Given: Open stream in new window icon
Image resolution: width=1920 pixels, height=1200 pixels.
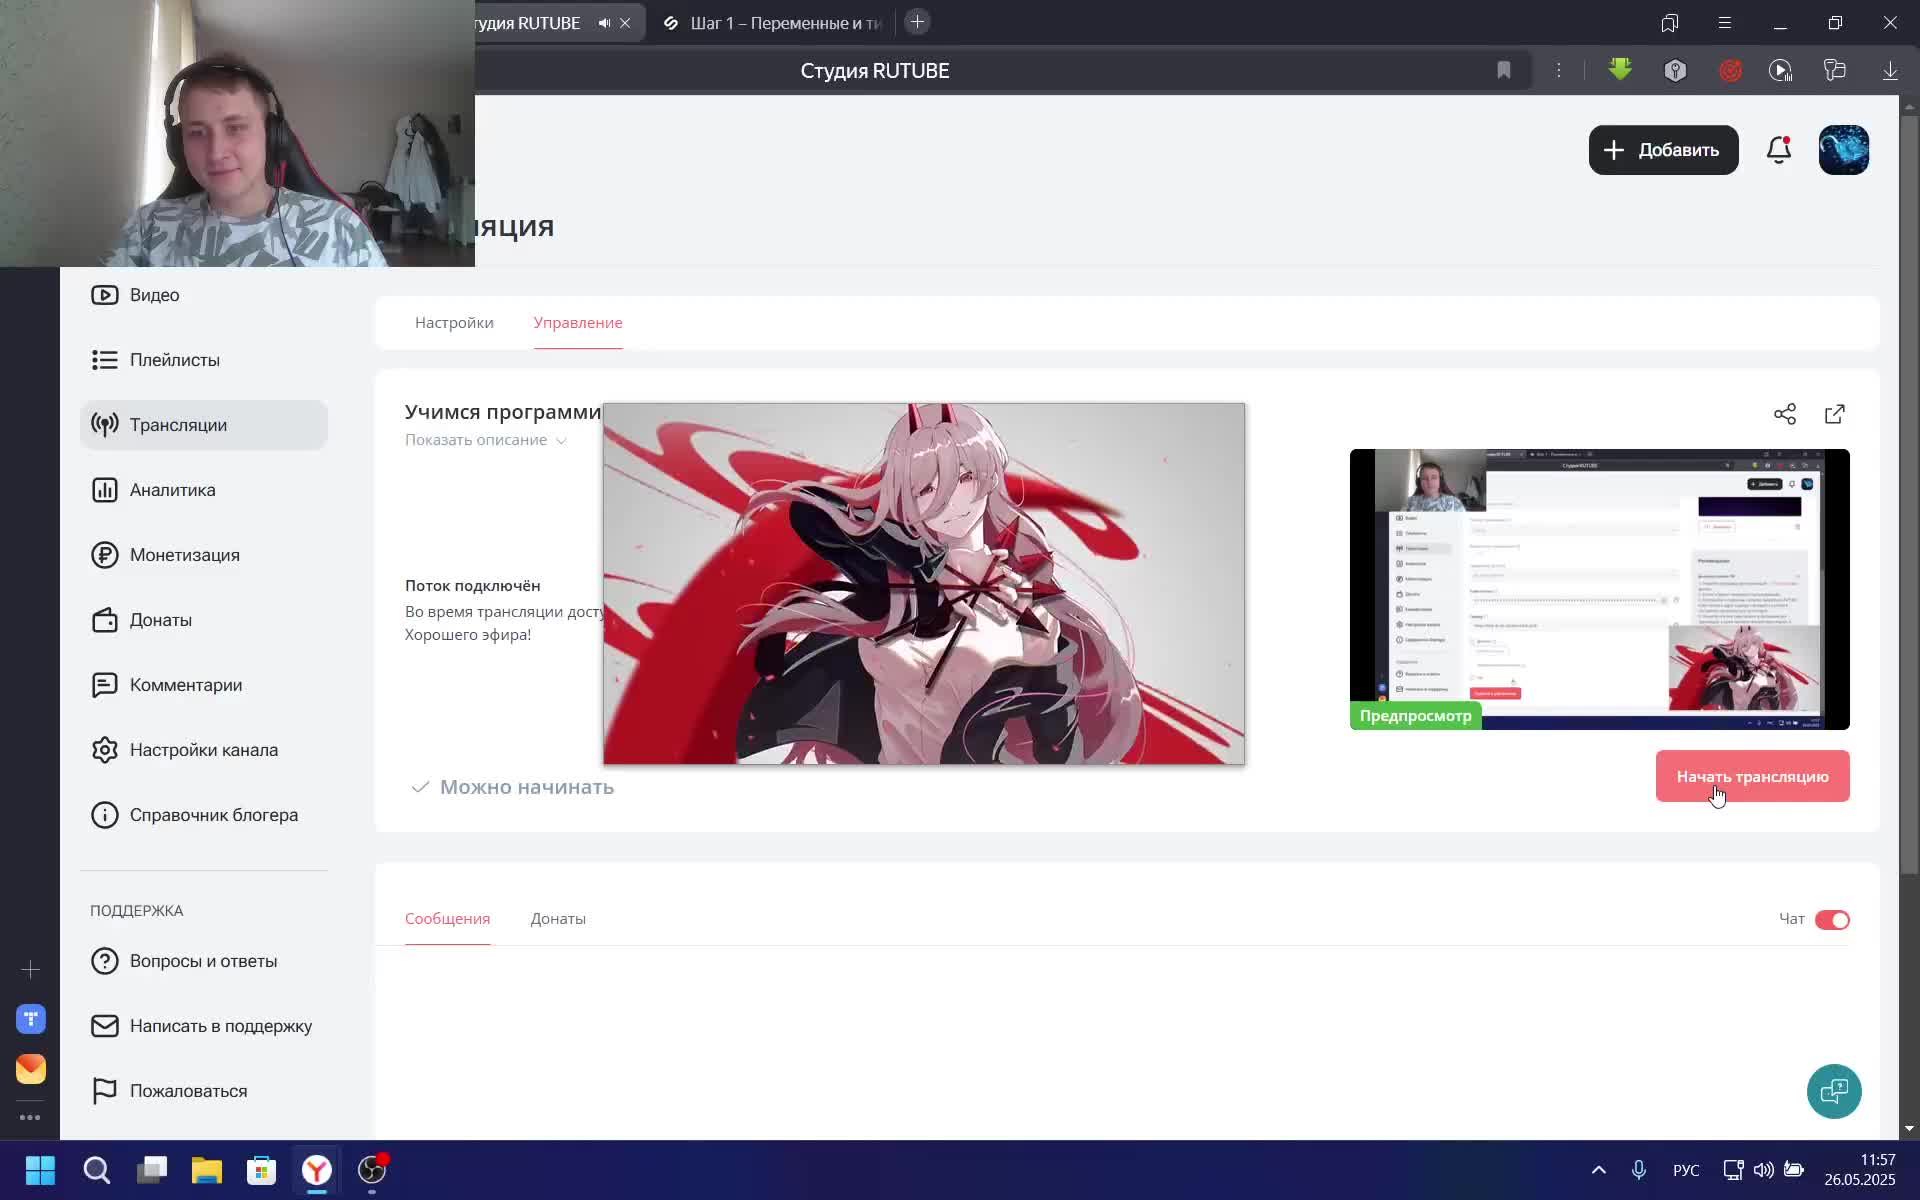Looking at the screenshot, I should point(1835,414).
